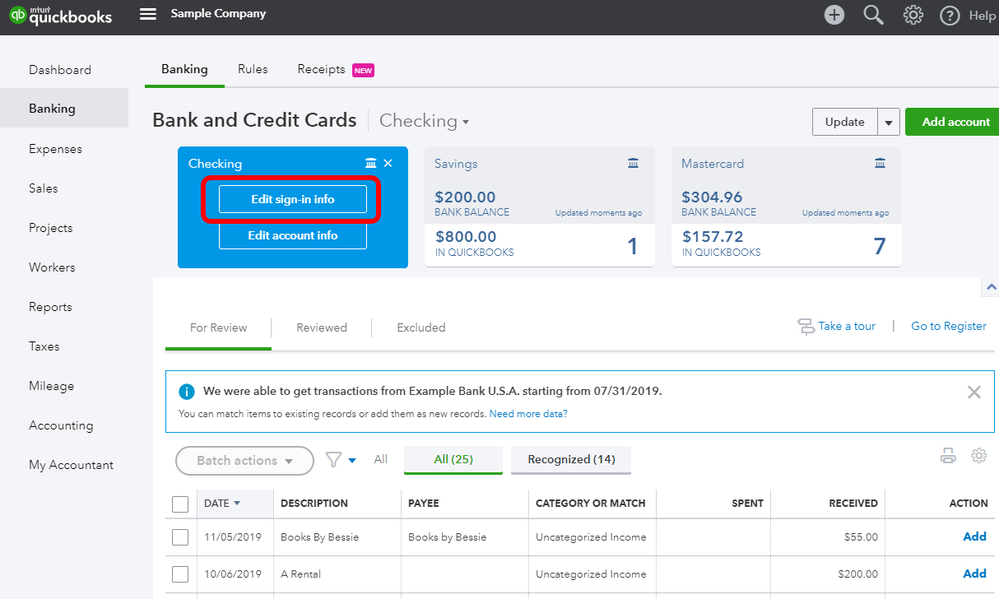Close the Checking card edit overlay
The width and height of the screenshot is (999, 599).
point(388,163)
